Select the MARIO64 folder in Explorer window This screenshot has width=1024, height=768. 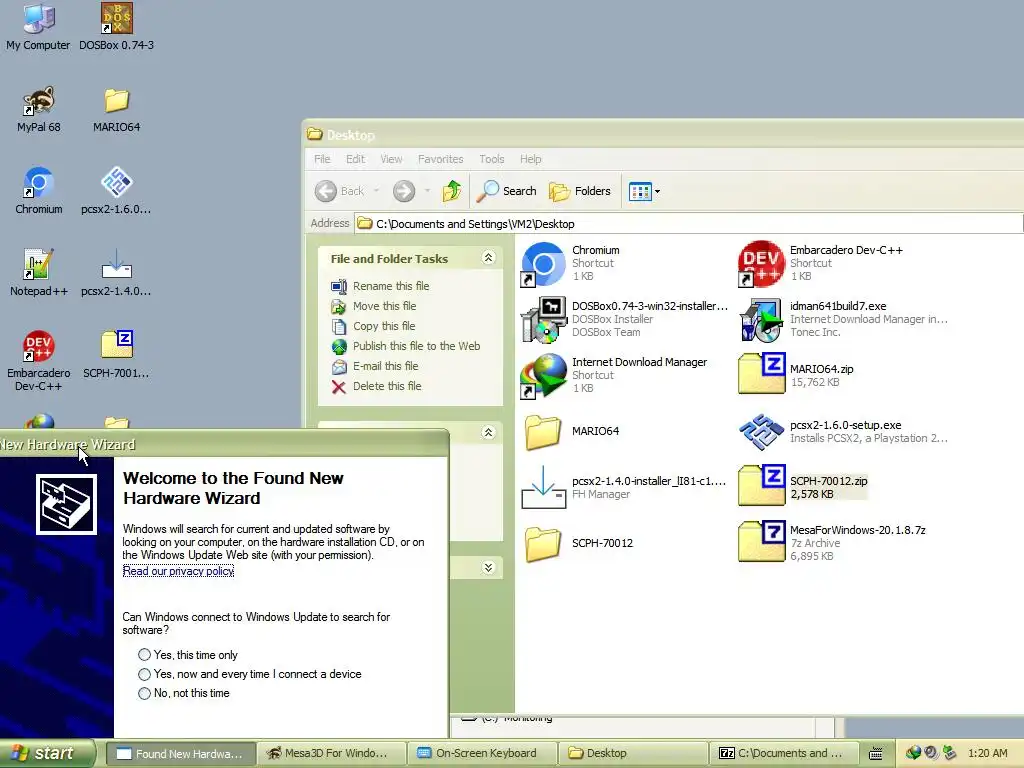click(572, 431)
